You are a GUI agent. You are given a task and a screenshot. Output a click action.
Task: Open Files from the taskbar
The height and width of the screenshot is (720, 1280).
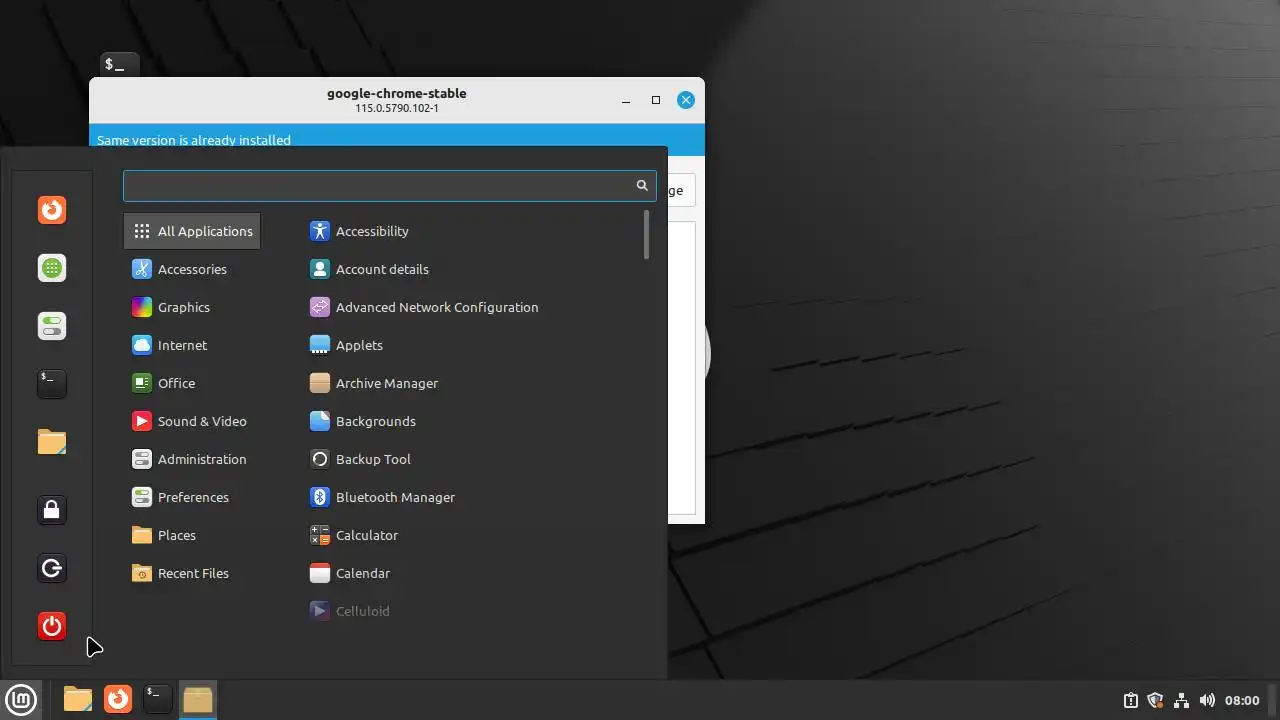pyautogui.click(x=78, y=699)
